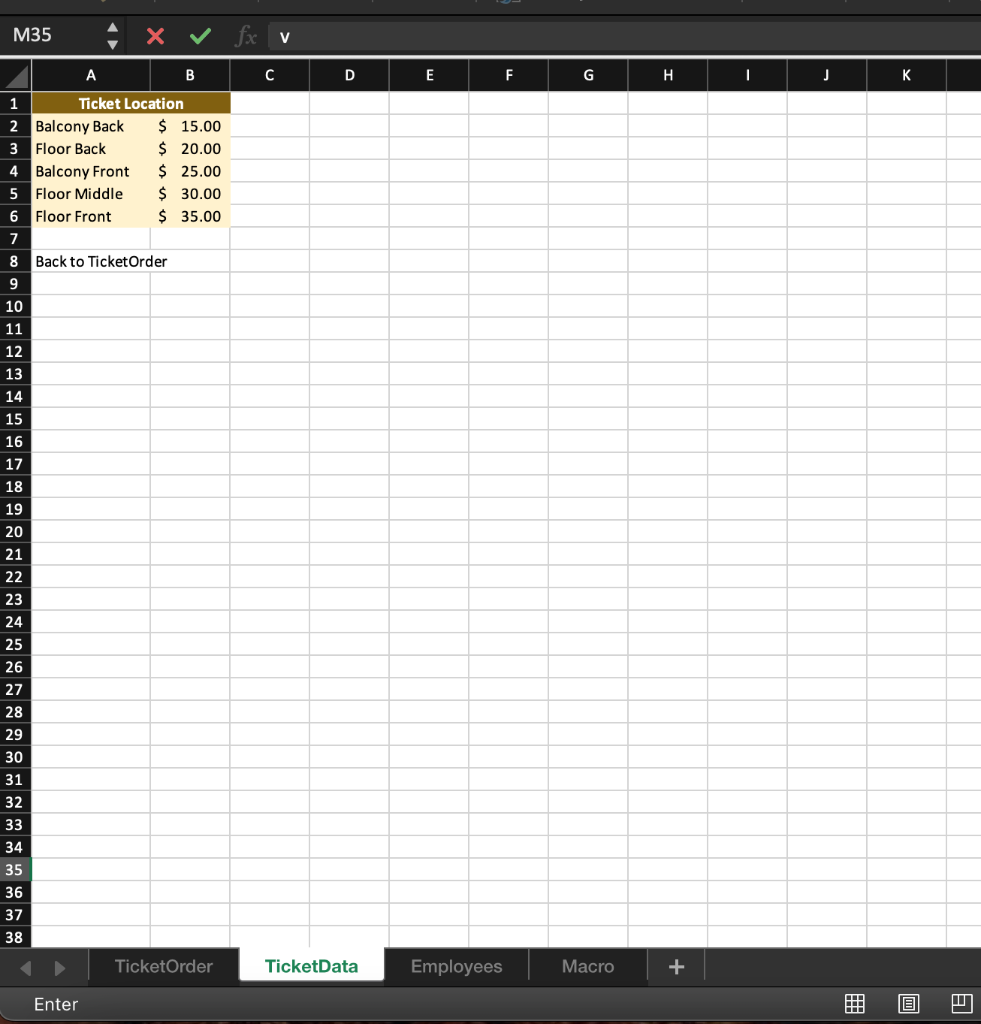
Task: Select column header C
Action: click(x=269, y=75)
